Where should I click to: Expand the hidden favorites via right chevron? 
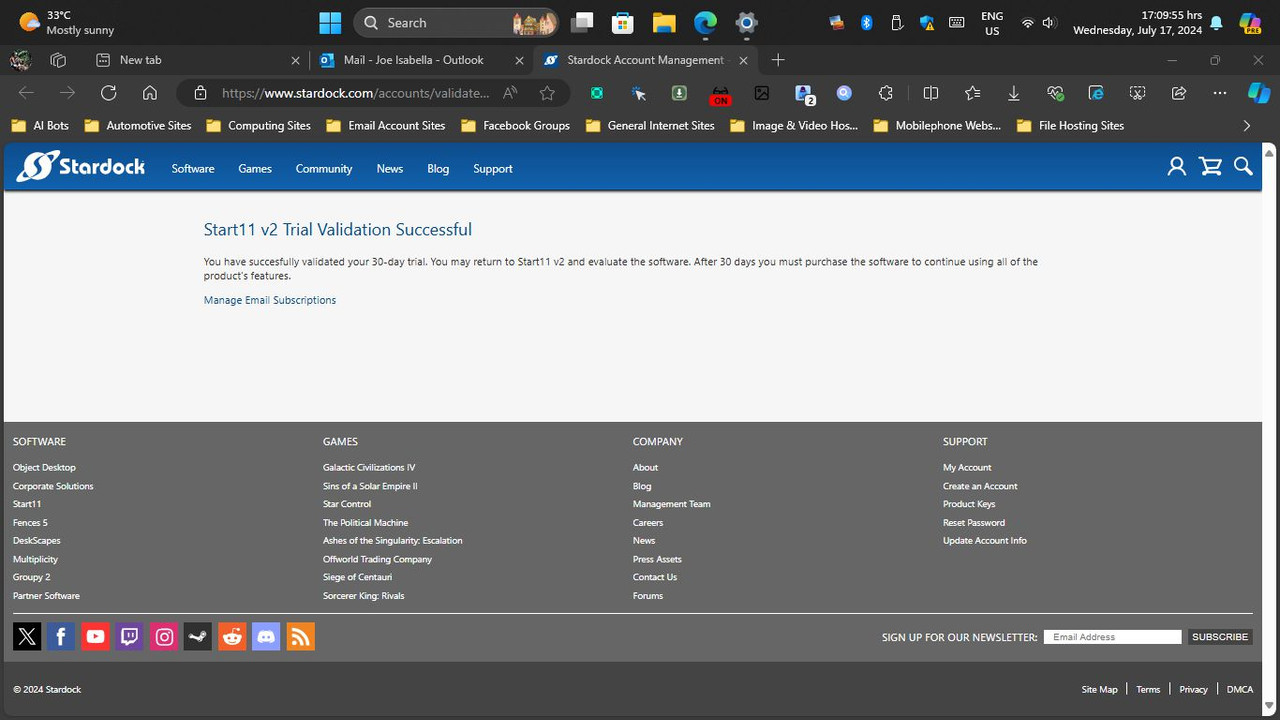coord(1246,125)
